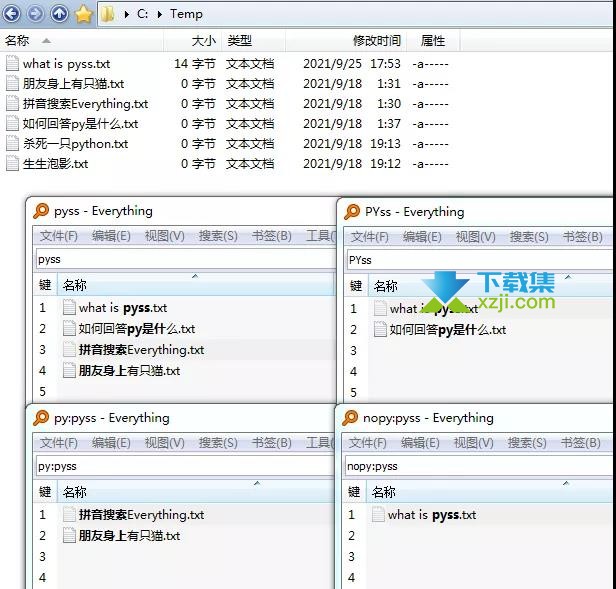Image resolution: width=616 pixels, height=589 pixels.
Task: Click Everything icon in py:pyss window title
Action: (41, 418)
